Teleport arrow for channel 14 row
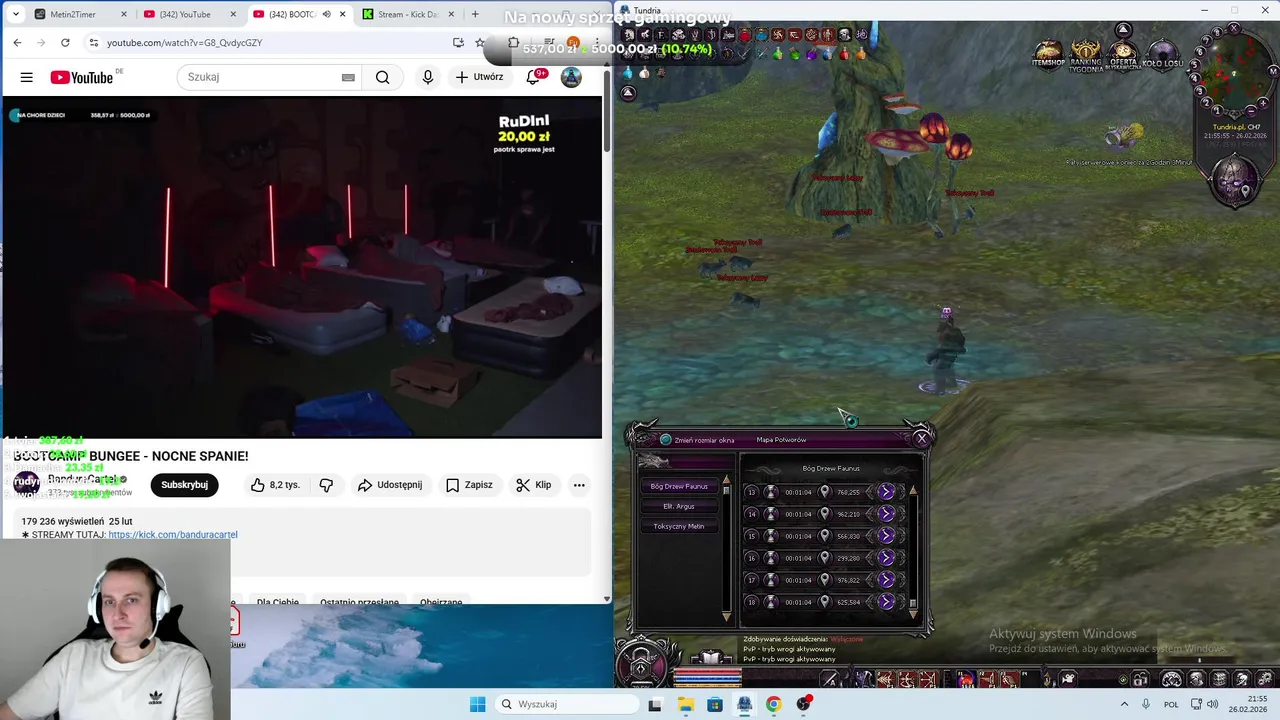Image resolution: width=1280 pixels, height=720 pixels. (886, 514)
